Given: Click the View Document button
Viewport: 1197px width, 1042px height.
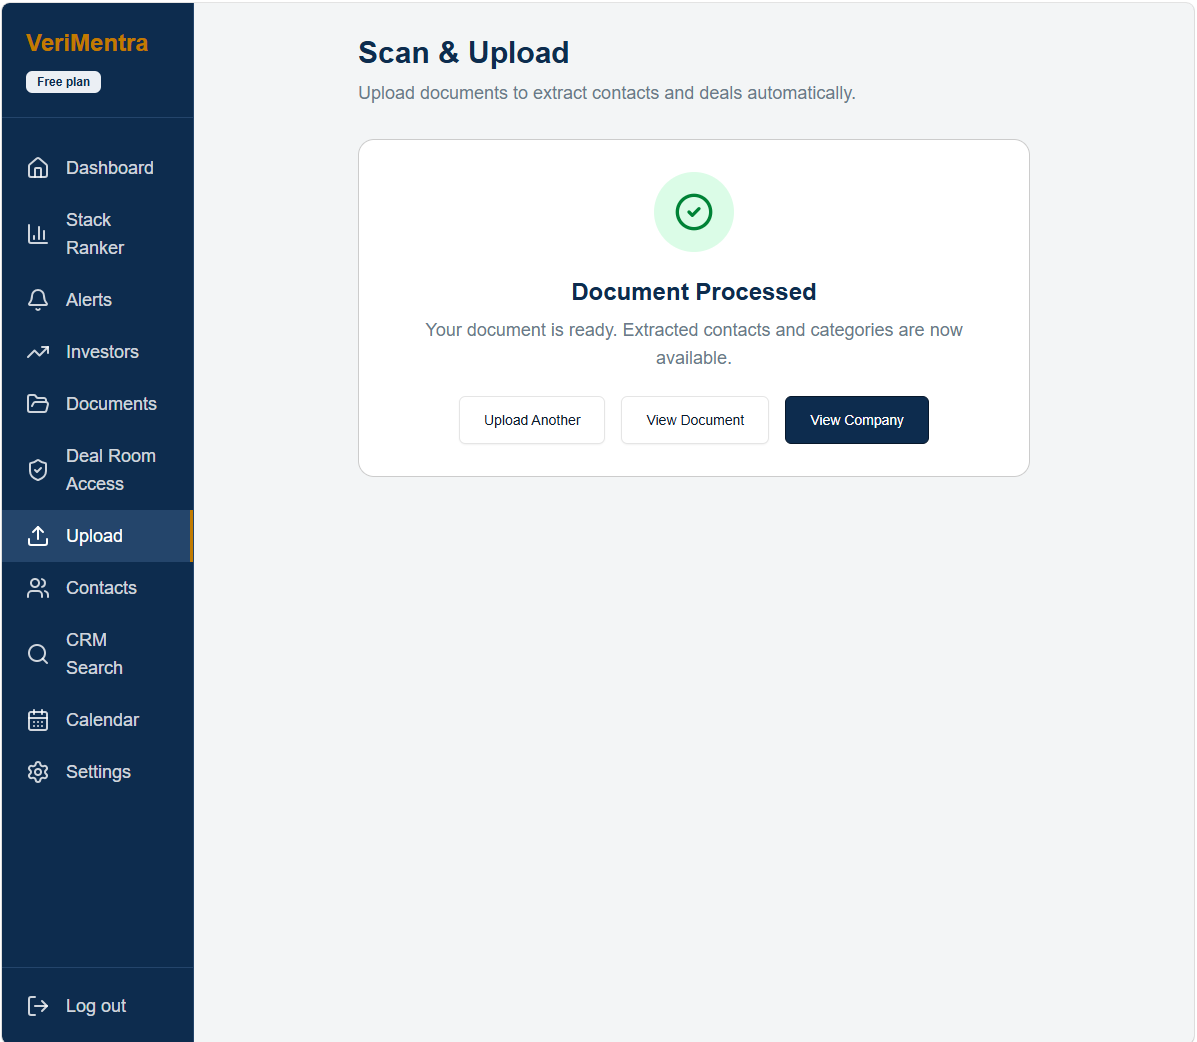Looking at the screenshot, I should tap(695, 420).
